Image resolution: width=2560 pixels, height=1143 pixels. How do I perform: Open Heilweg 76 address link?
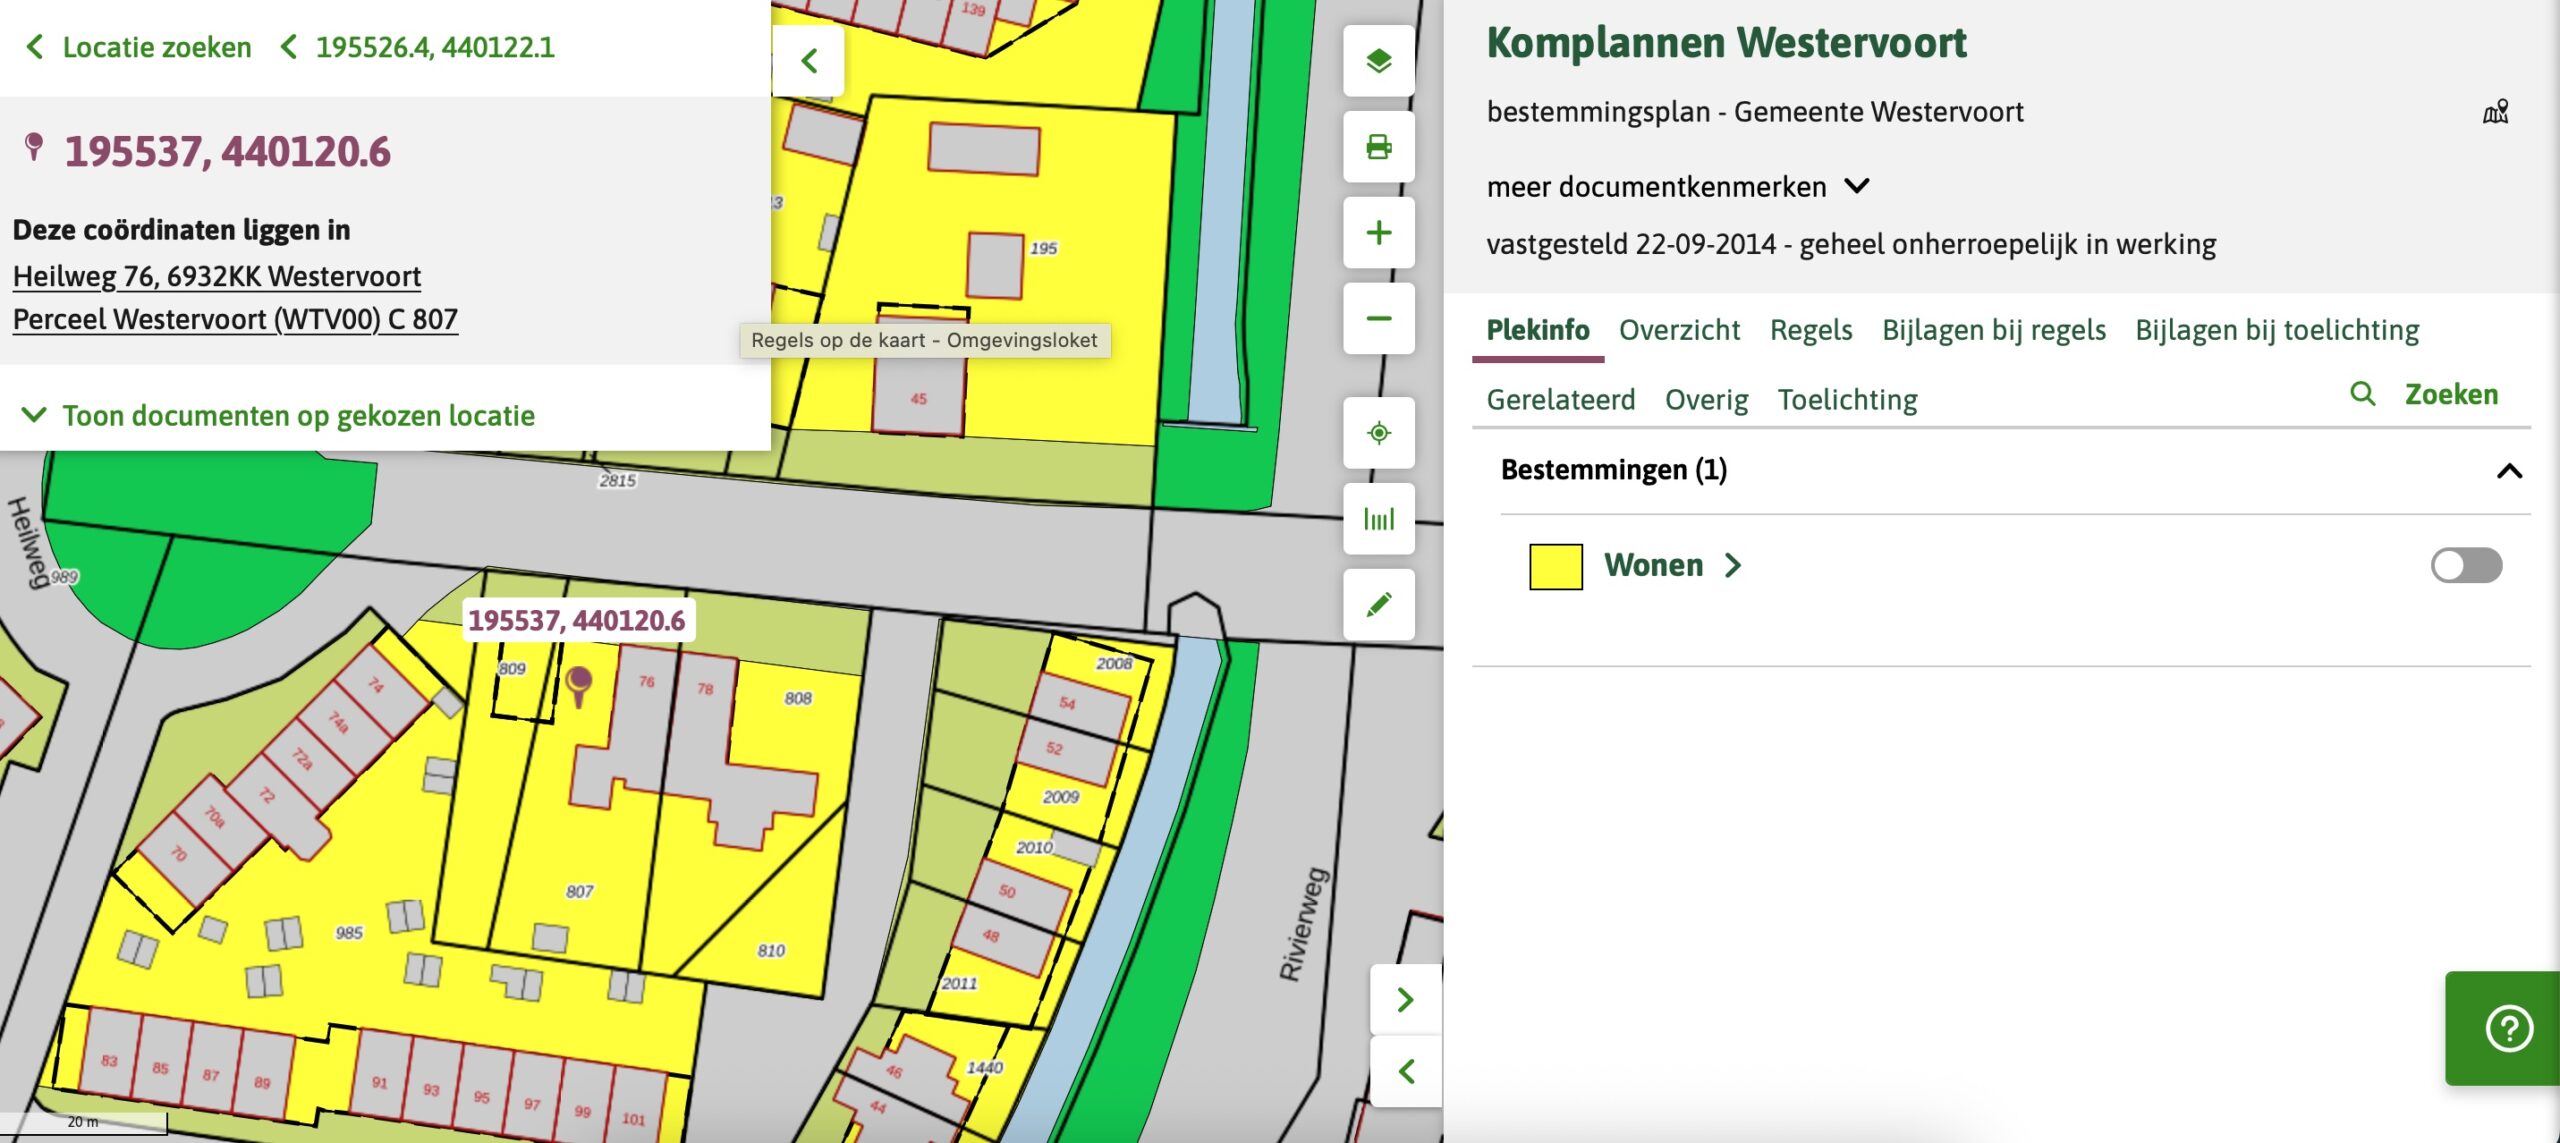pyautogui.click(x=217, y=276)
